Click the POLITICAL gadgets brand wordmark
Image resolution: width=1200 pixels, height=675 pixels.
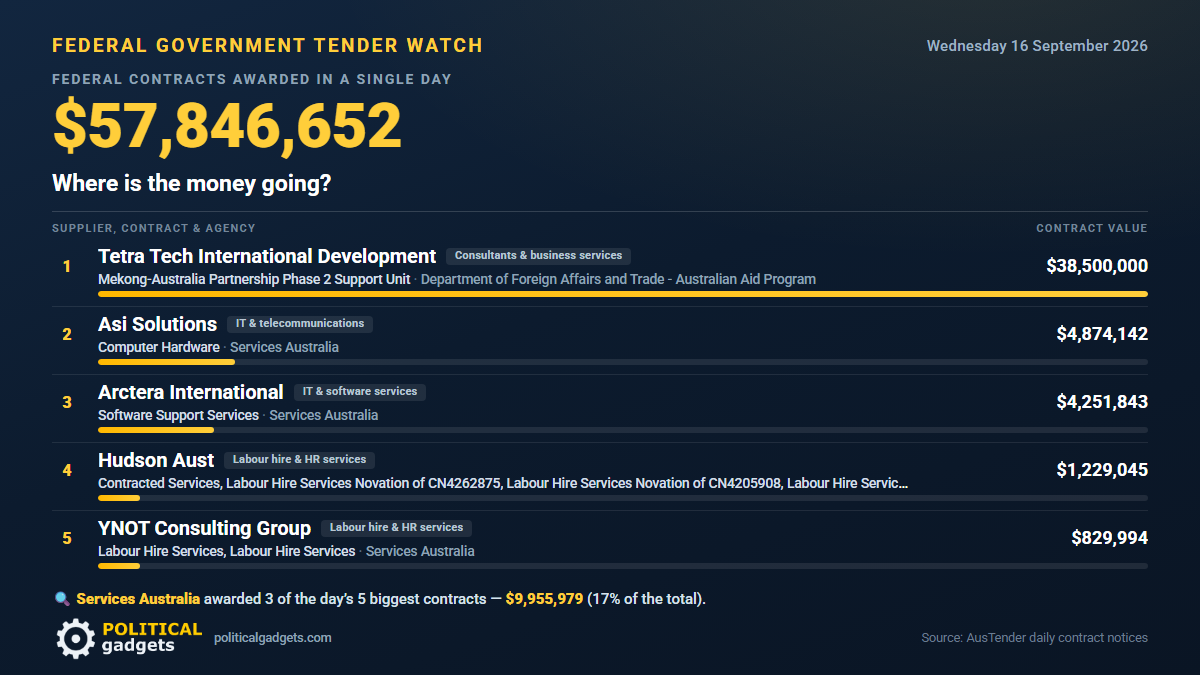pos(152,638)
